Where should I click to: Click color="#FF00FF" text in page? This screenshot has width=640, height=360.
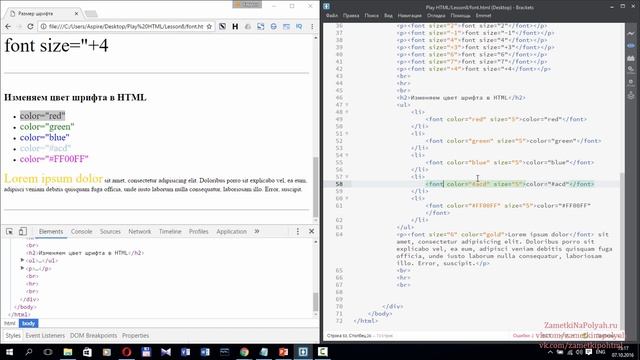pyautogui.click(x=54, y=159)
